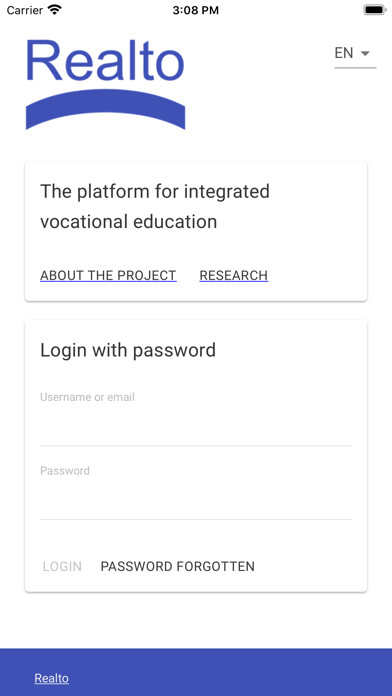Tap the Wi-Fi icon in the status bar
Screen dimensions: 392x696
point(55,10)
